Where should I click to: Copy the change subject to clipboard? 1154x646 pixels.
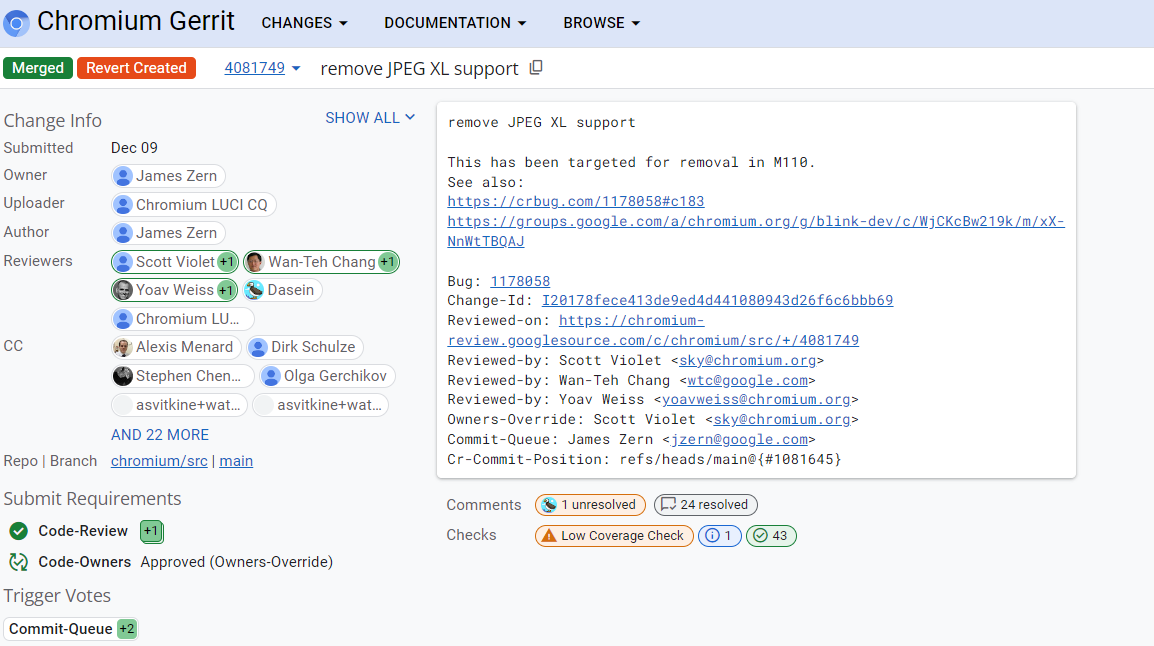tap(536, 68)
